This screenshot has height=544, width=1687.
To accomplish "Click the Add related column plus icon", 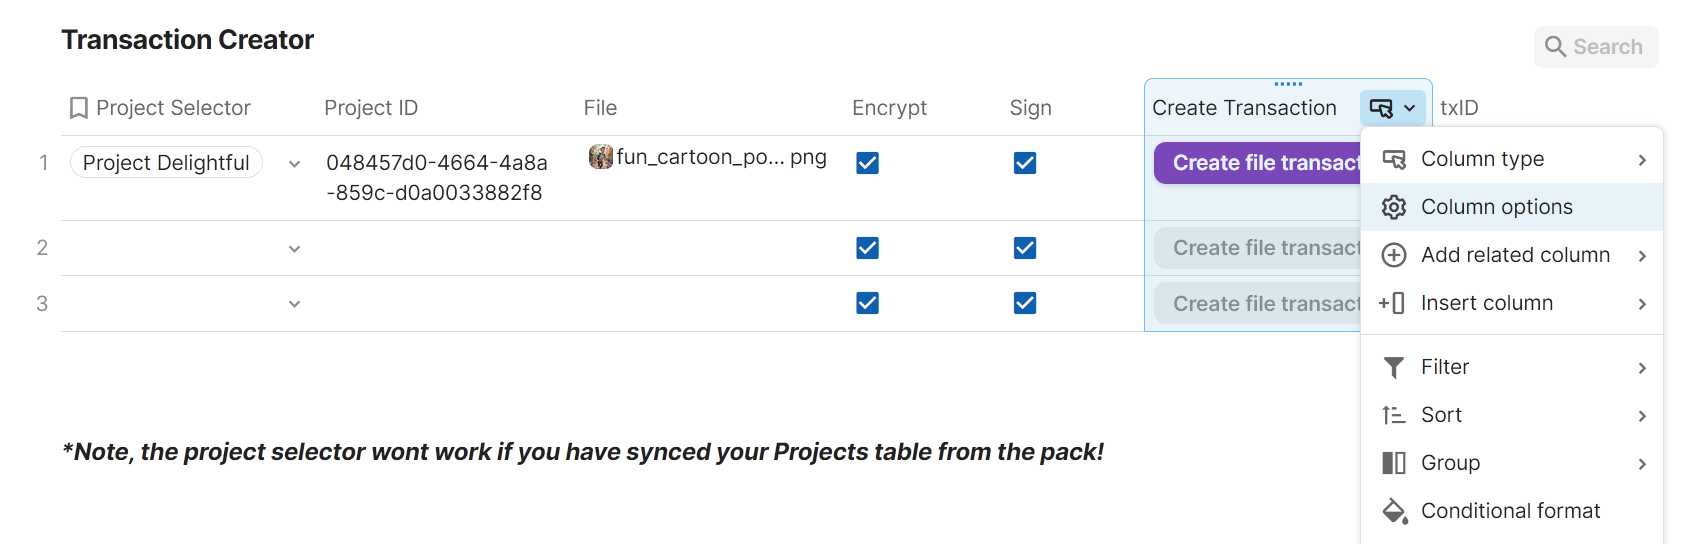I will tap(1394, 255).
